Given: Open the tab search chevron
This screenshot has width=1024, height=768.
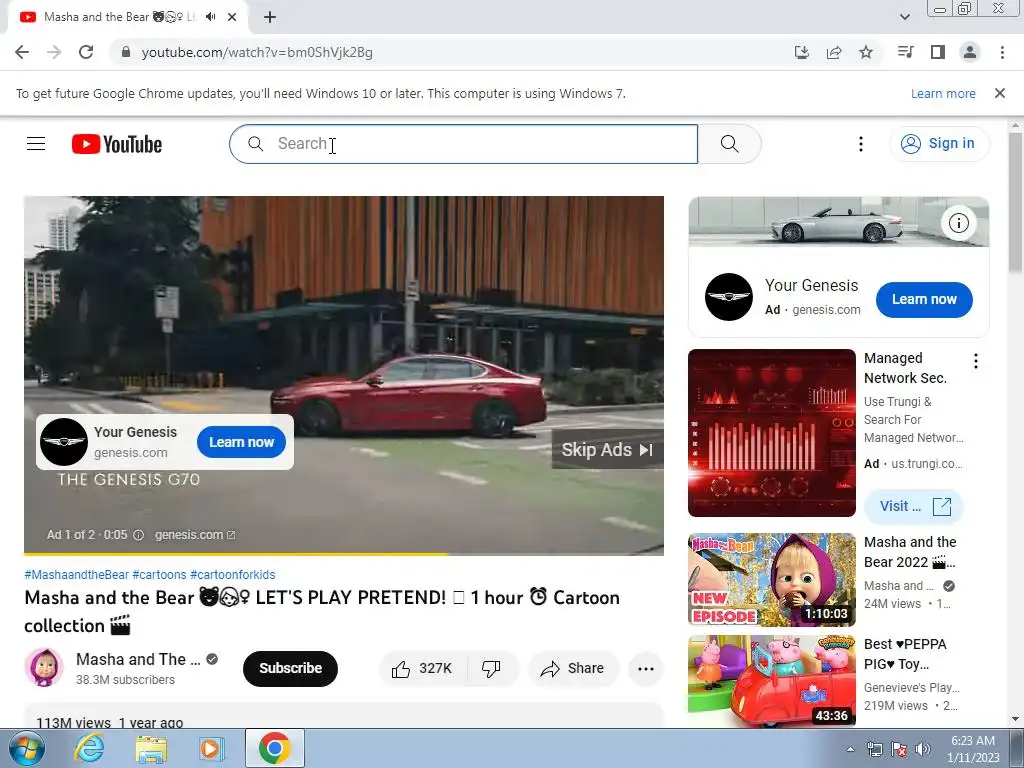Looking at the screenshot, I should click(x=905, y=17).
